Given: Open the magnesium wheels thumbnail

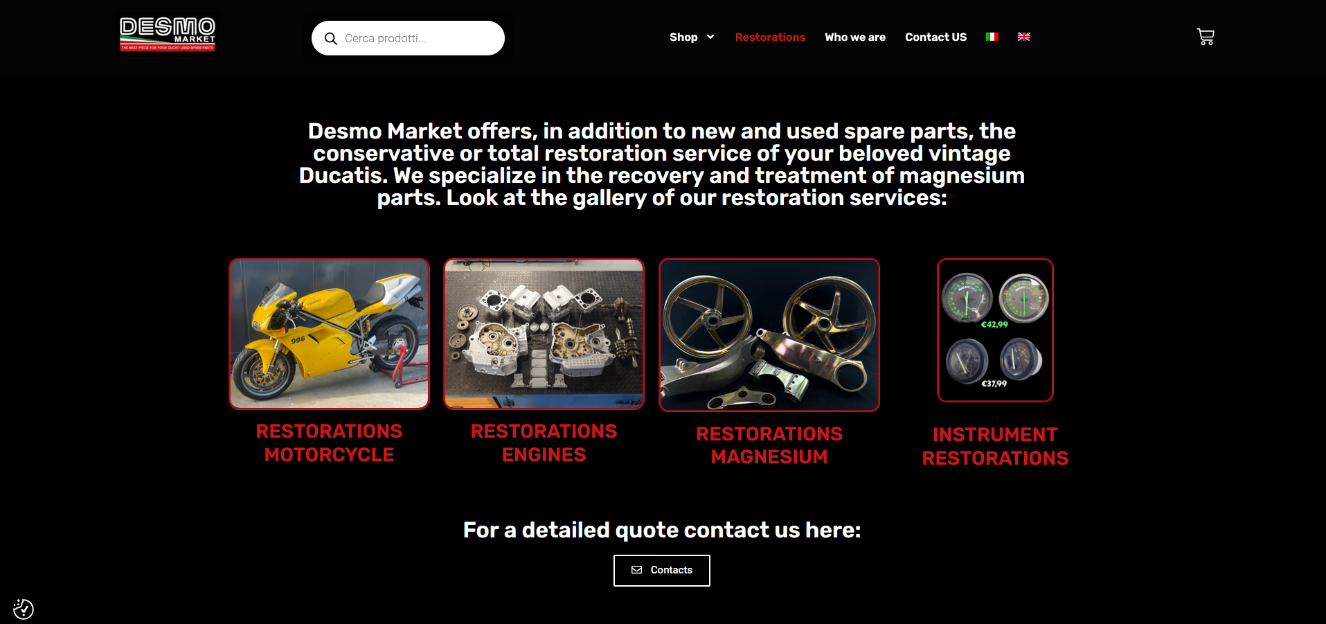Looking at the screenshot, I should point(769,335).
